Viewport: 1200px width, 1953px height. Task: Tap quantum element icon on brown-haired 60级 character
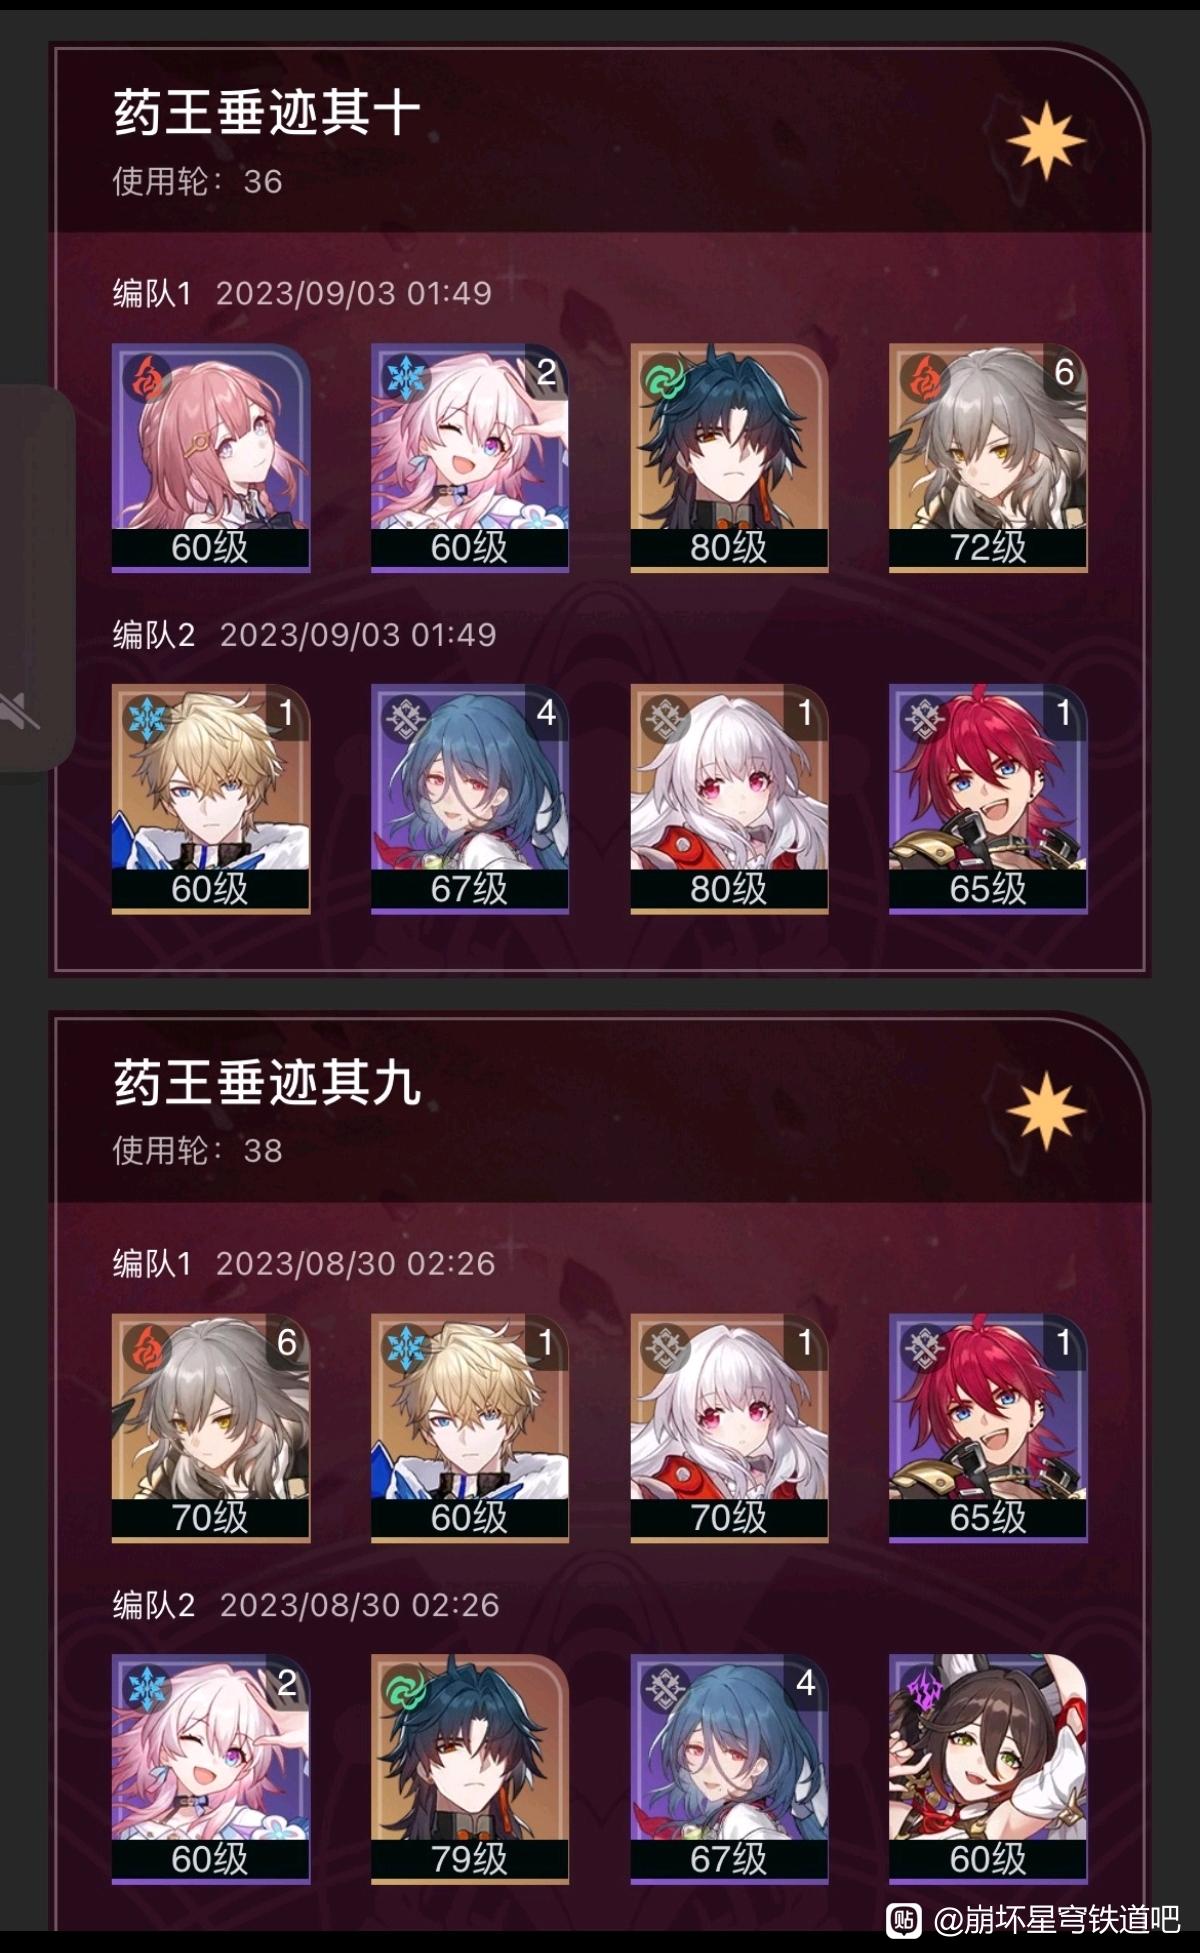[925, 1689]
